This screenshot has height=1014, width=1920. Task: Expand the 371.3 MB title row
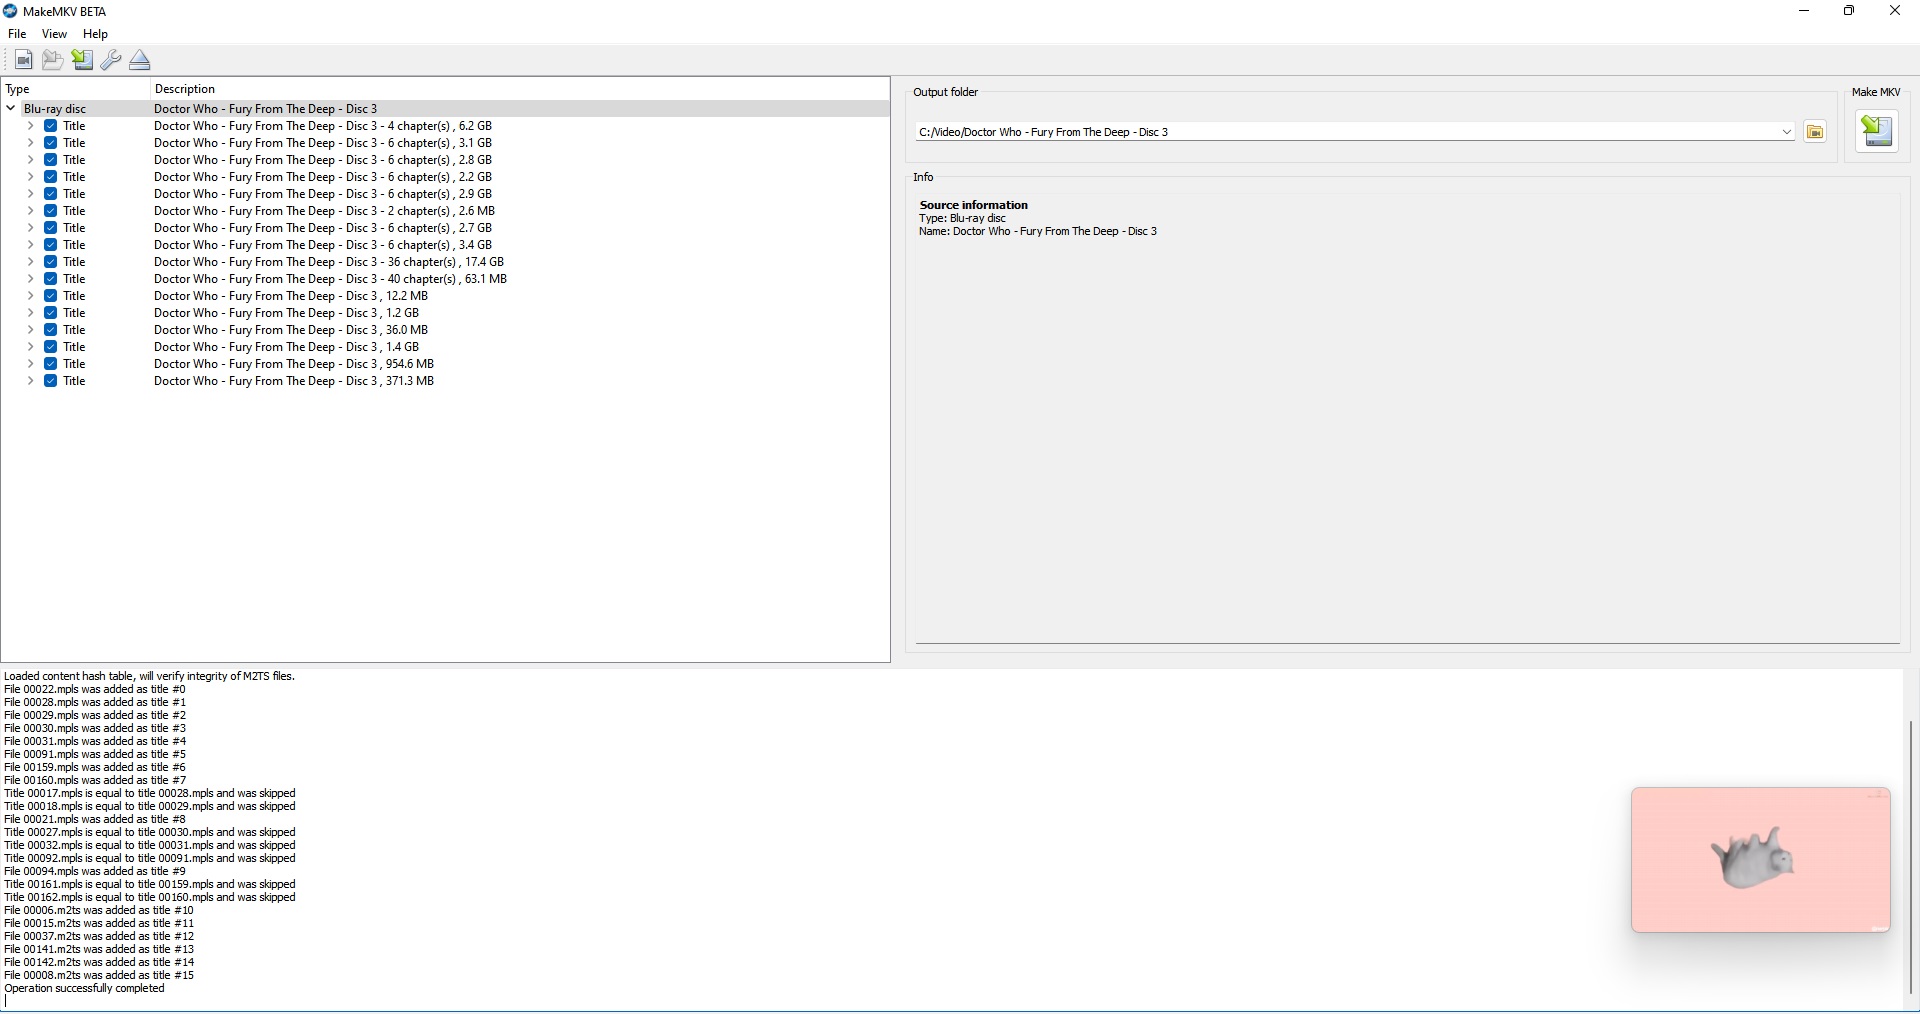[x=30, y=381]
